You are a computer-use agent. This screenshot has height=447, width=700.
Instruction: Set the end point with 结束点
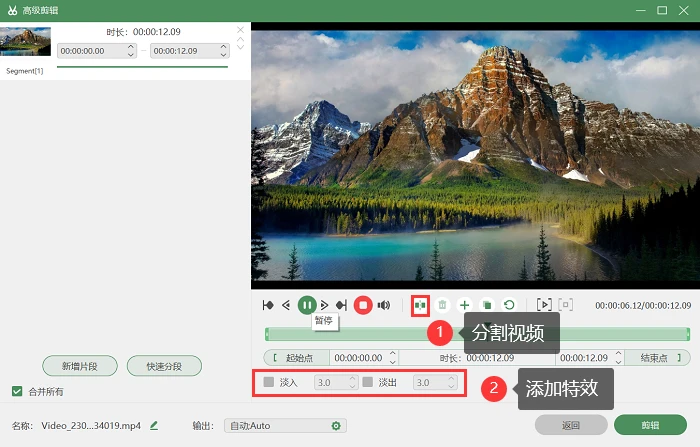click(657, 358)
